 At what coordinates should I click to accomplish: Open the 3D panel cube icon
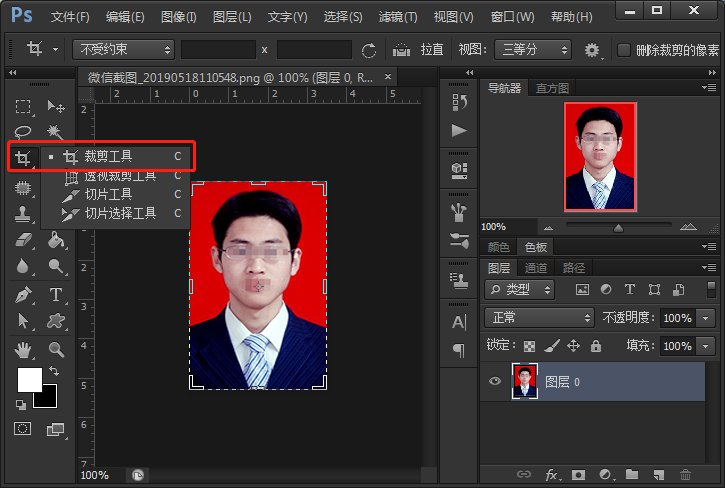pyautogui.click(x=459, y=171)
